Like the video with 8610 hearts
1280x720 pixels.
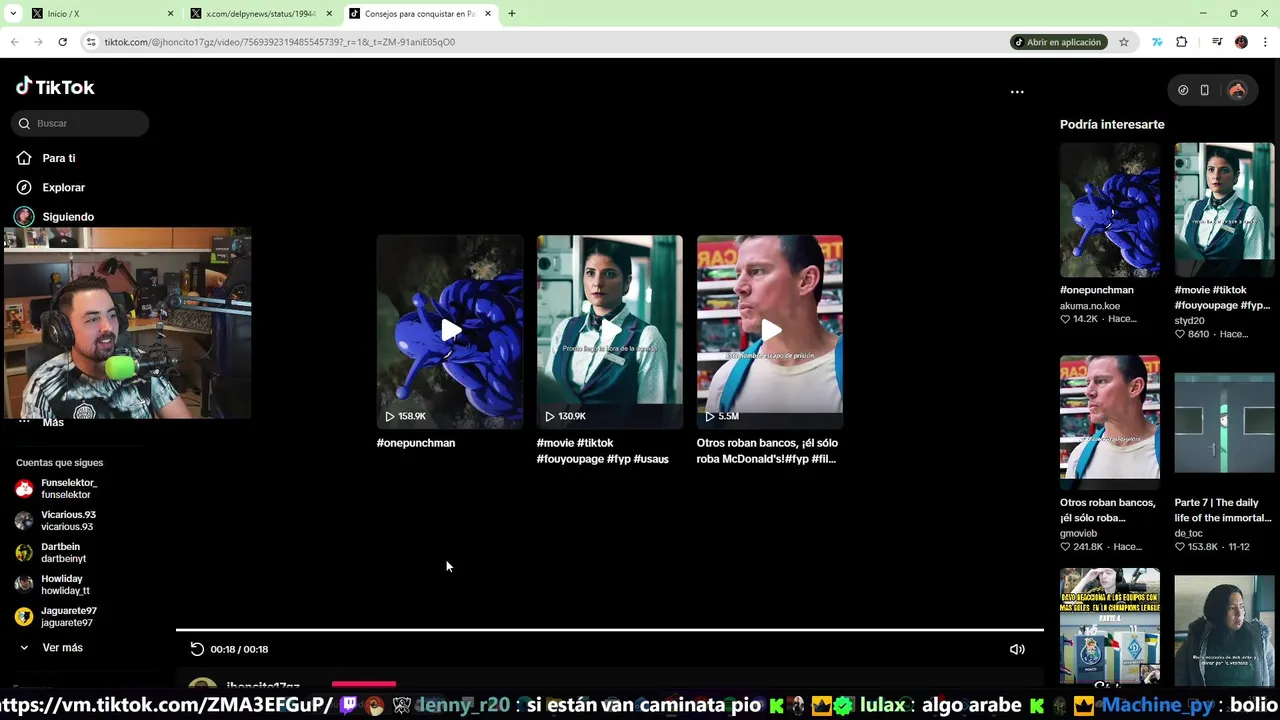[1180, 334]
